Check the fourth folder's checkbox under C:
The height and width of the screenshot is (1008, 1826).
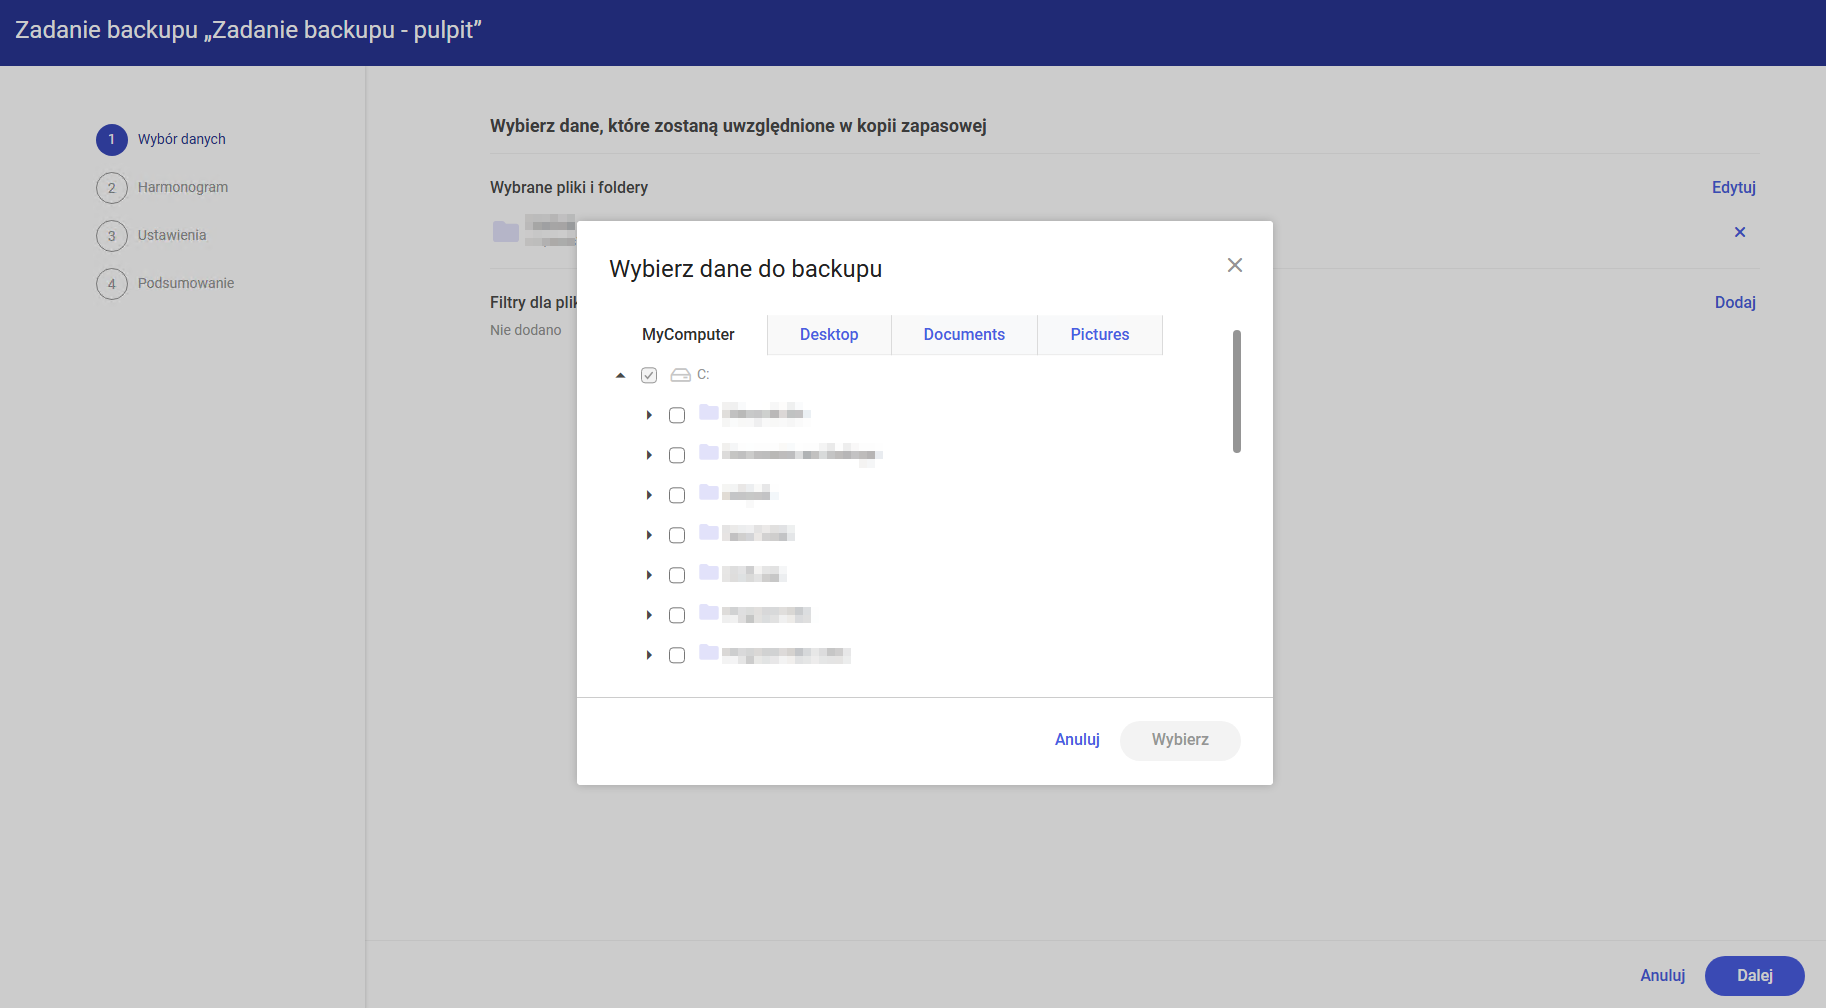677,535
